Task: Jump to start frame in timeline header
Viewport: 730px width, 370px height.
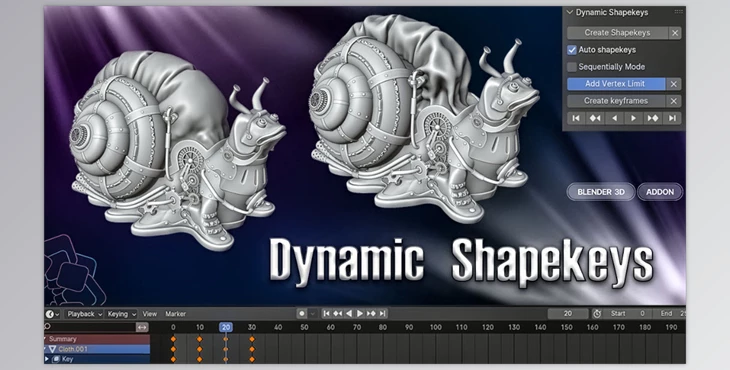Action: (327, 314)
